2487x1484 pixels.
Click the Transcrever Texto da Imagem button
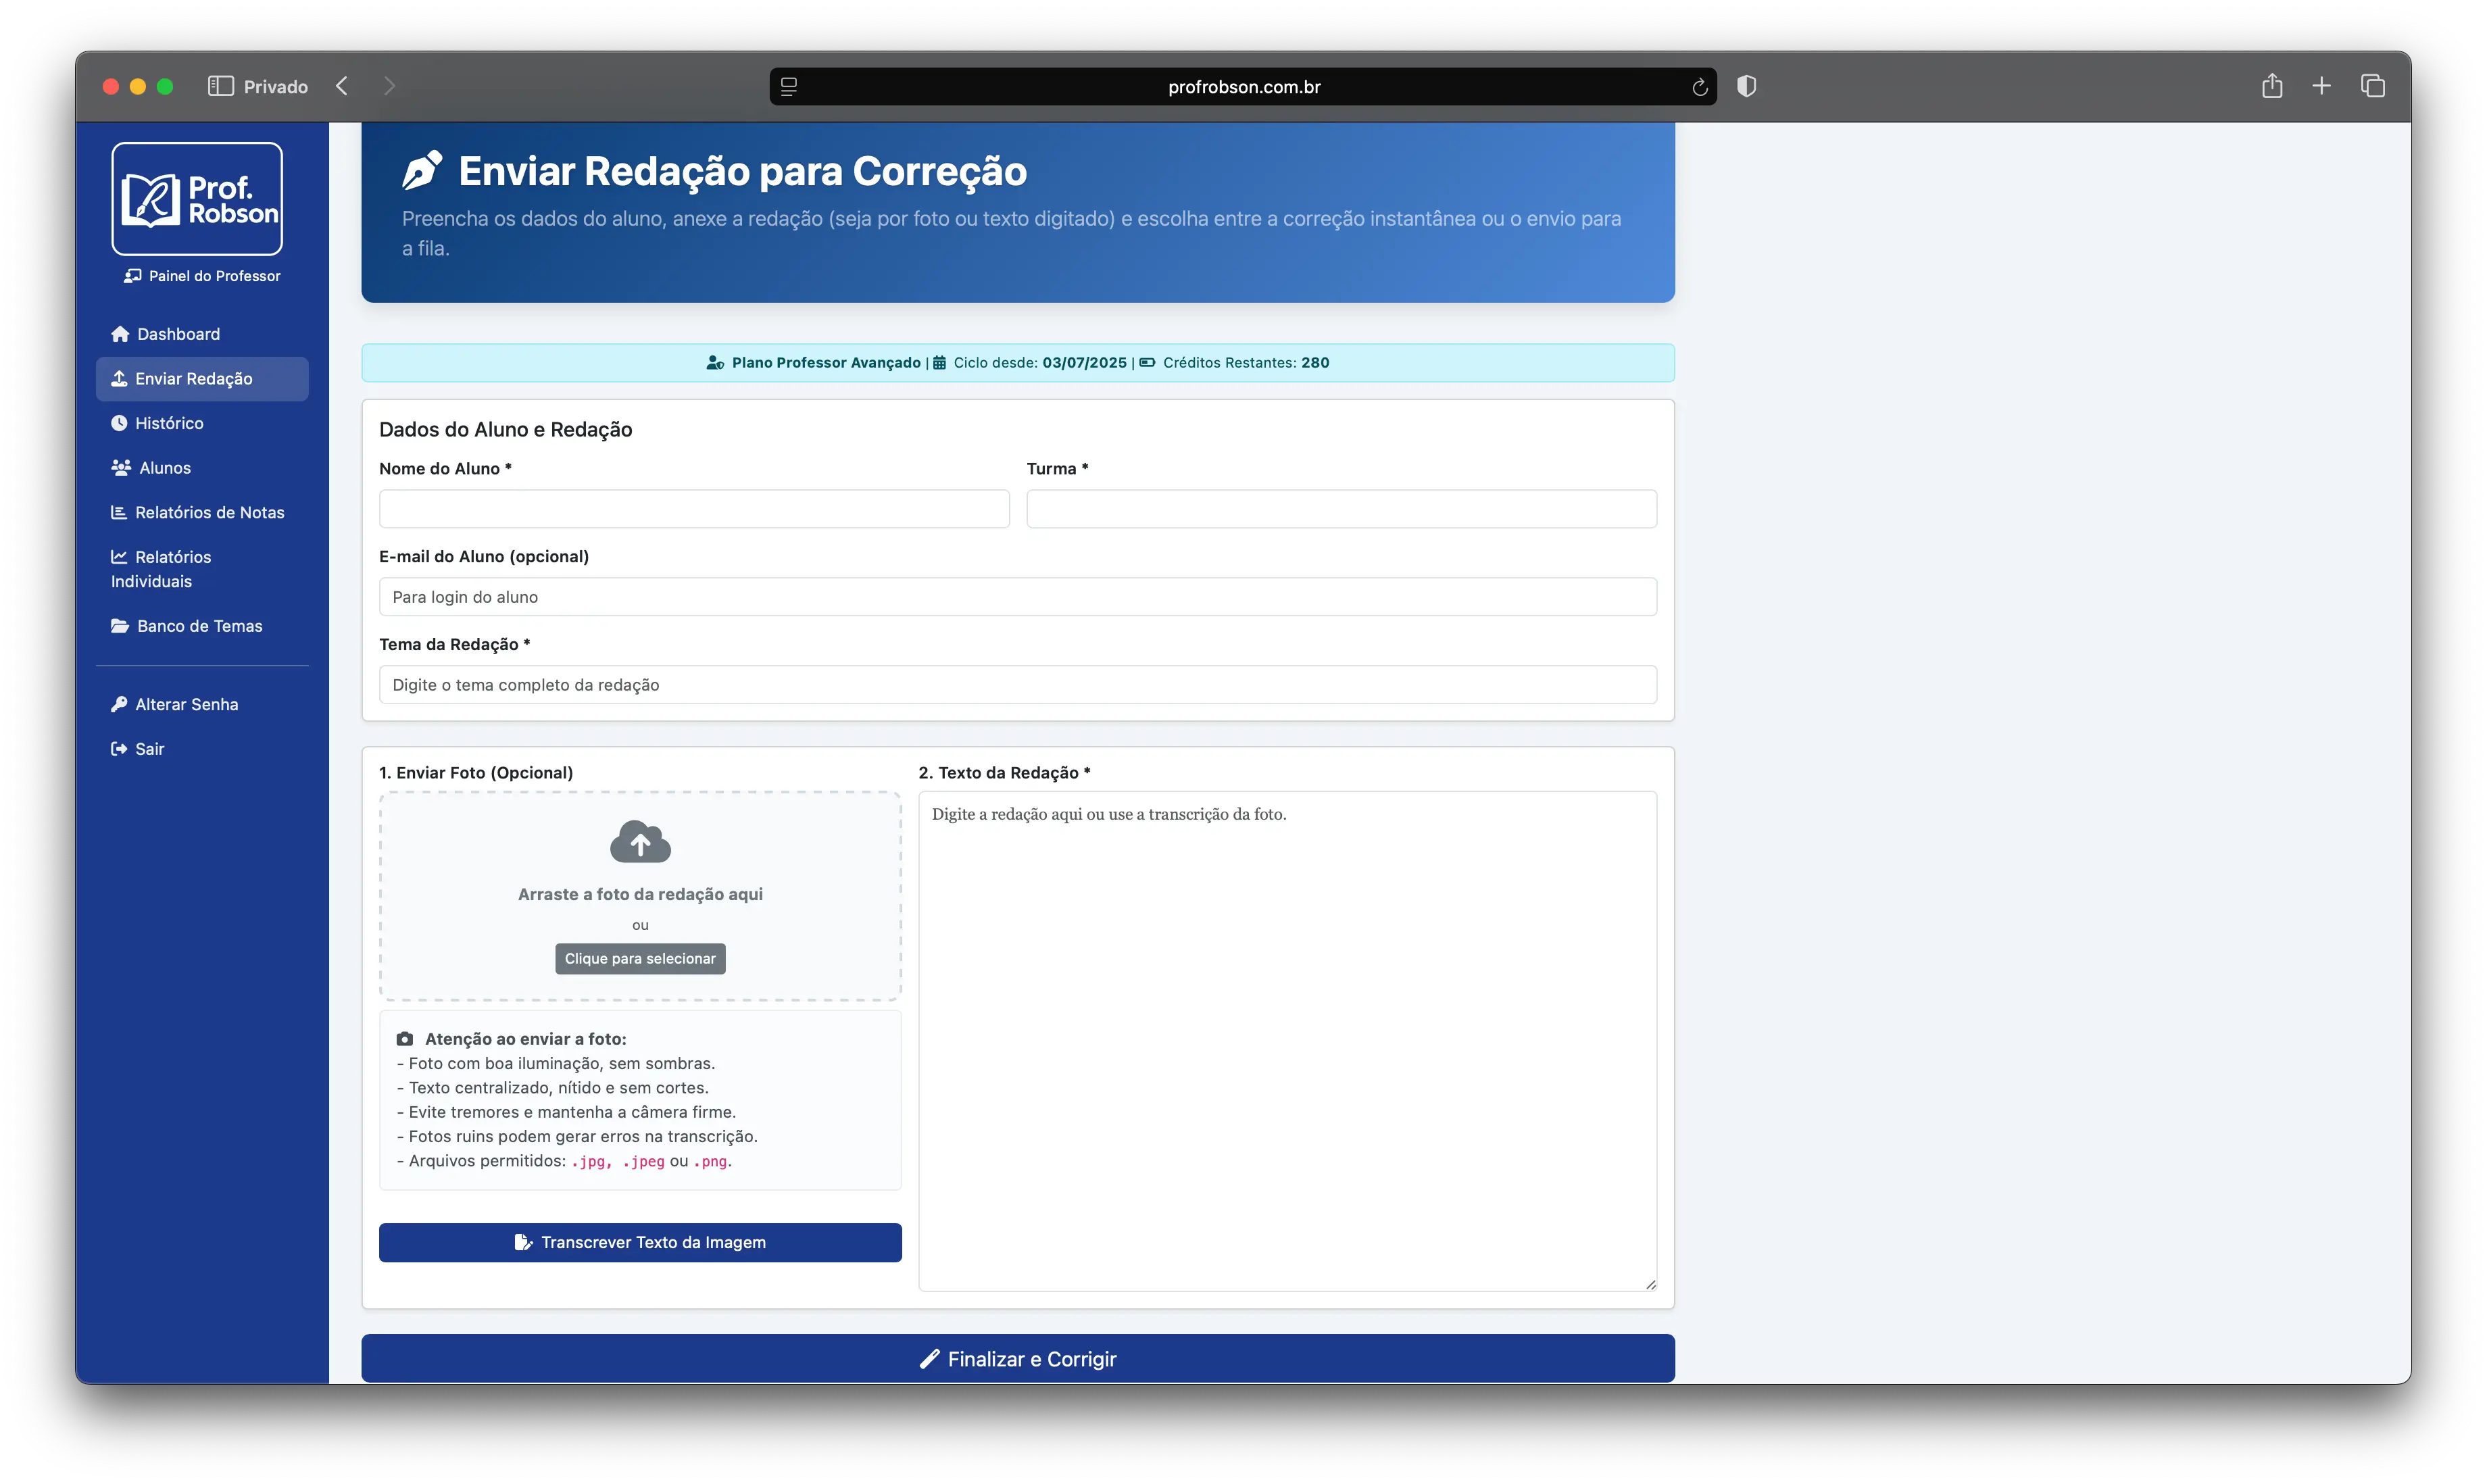coord(640,1242)
